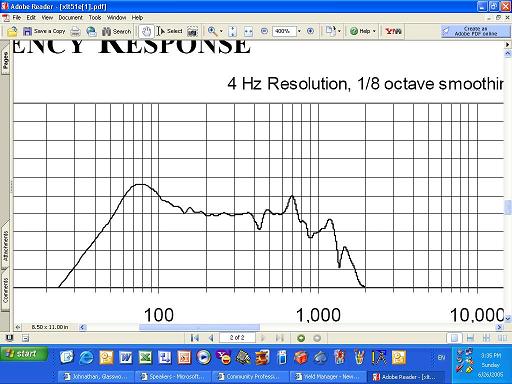
Task: Activate the Snapshot camera tool
Action: point(192,31)
